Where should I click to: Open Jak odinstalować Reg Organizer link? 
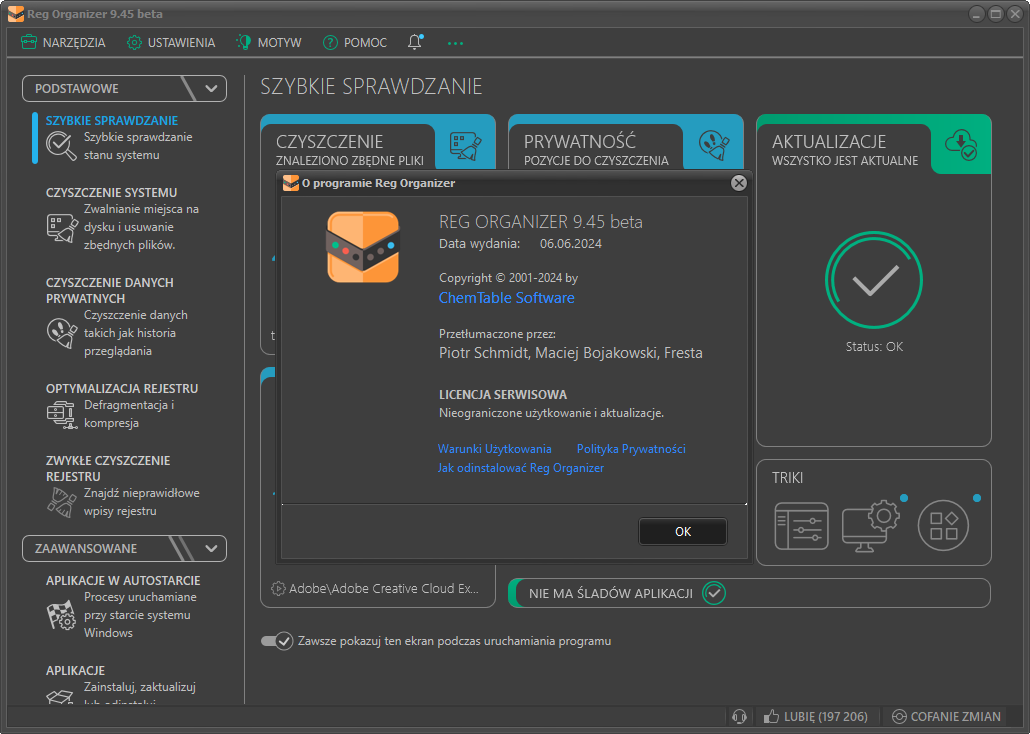521,468
